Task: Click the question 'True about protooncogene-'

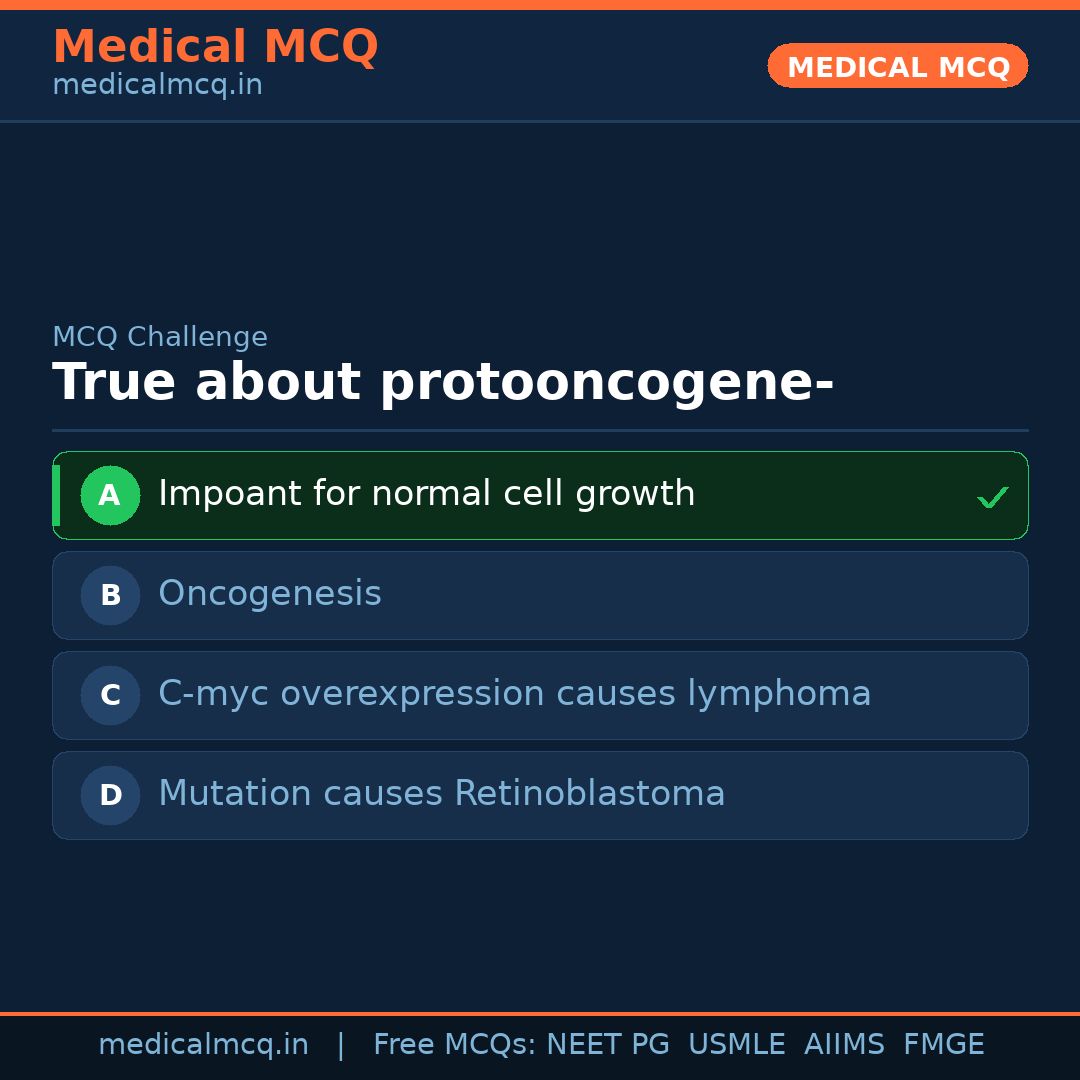Action: (443, 383)
